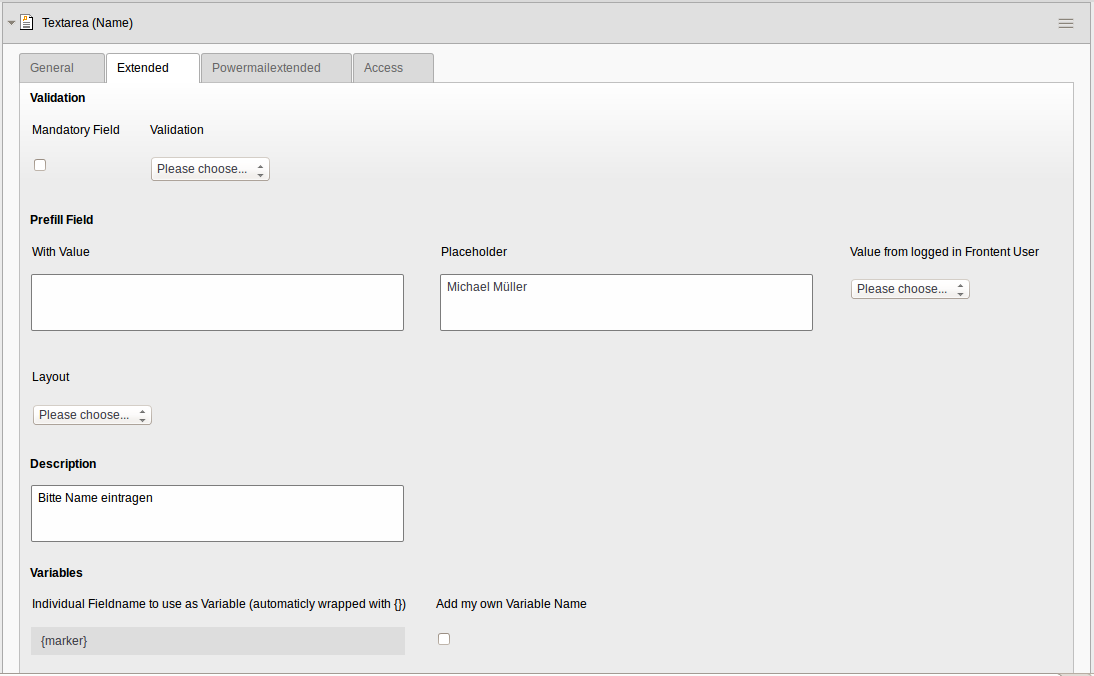
Task: Click the 'Mandatory Field' label text
Action: coord(76,130)
